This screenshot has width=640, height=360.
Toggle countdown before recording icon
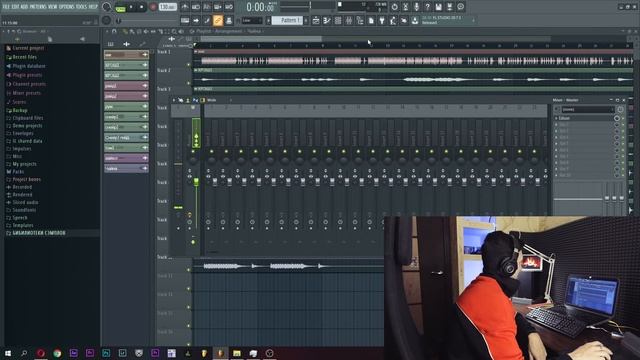point(207,7)
